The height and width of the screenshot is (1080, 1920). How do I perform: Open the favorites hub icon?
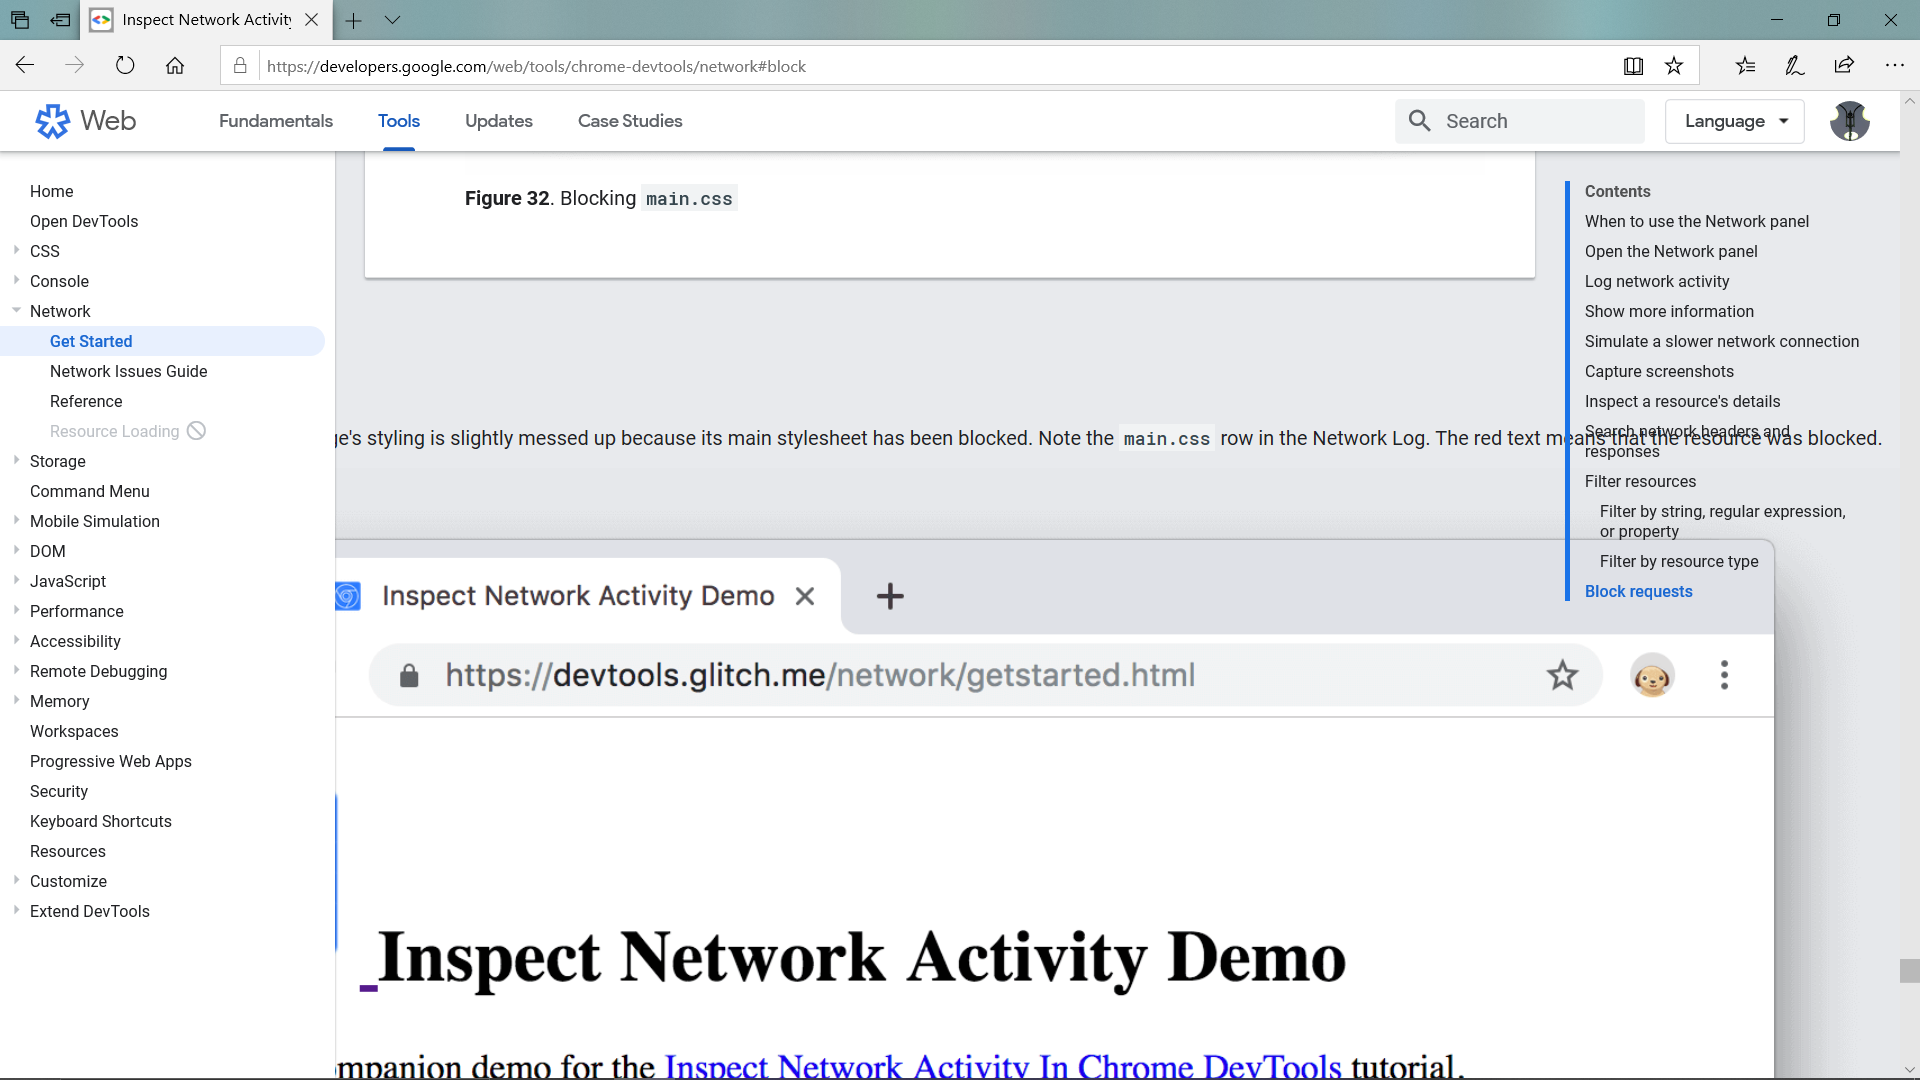[x=1746, y=65]
